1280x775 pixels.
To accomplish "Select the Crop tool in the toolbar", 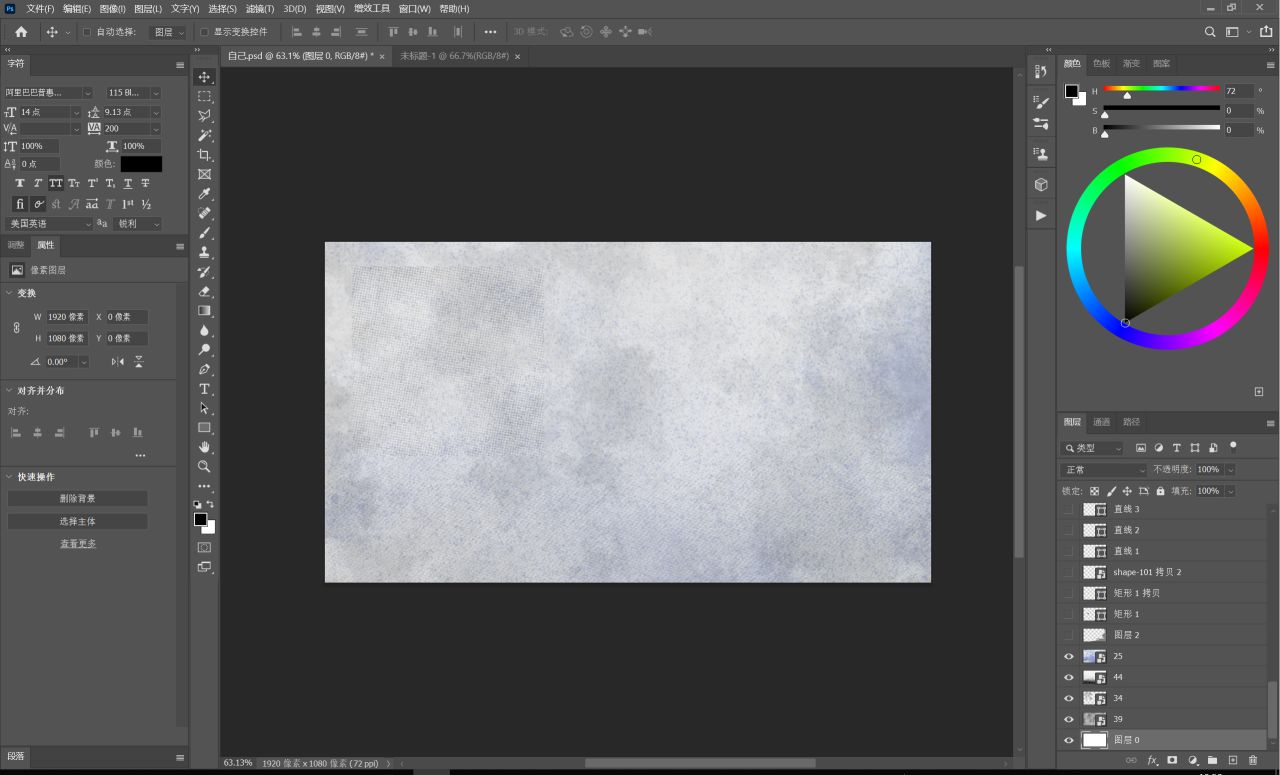I will pyautogui.click(x=204, y=155).
